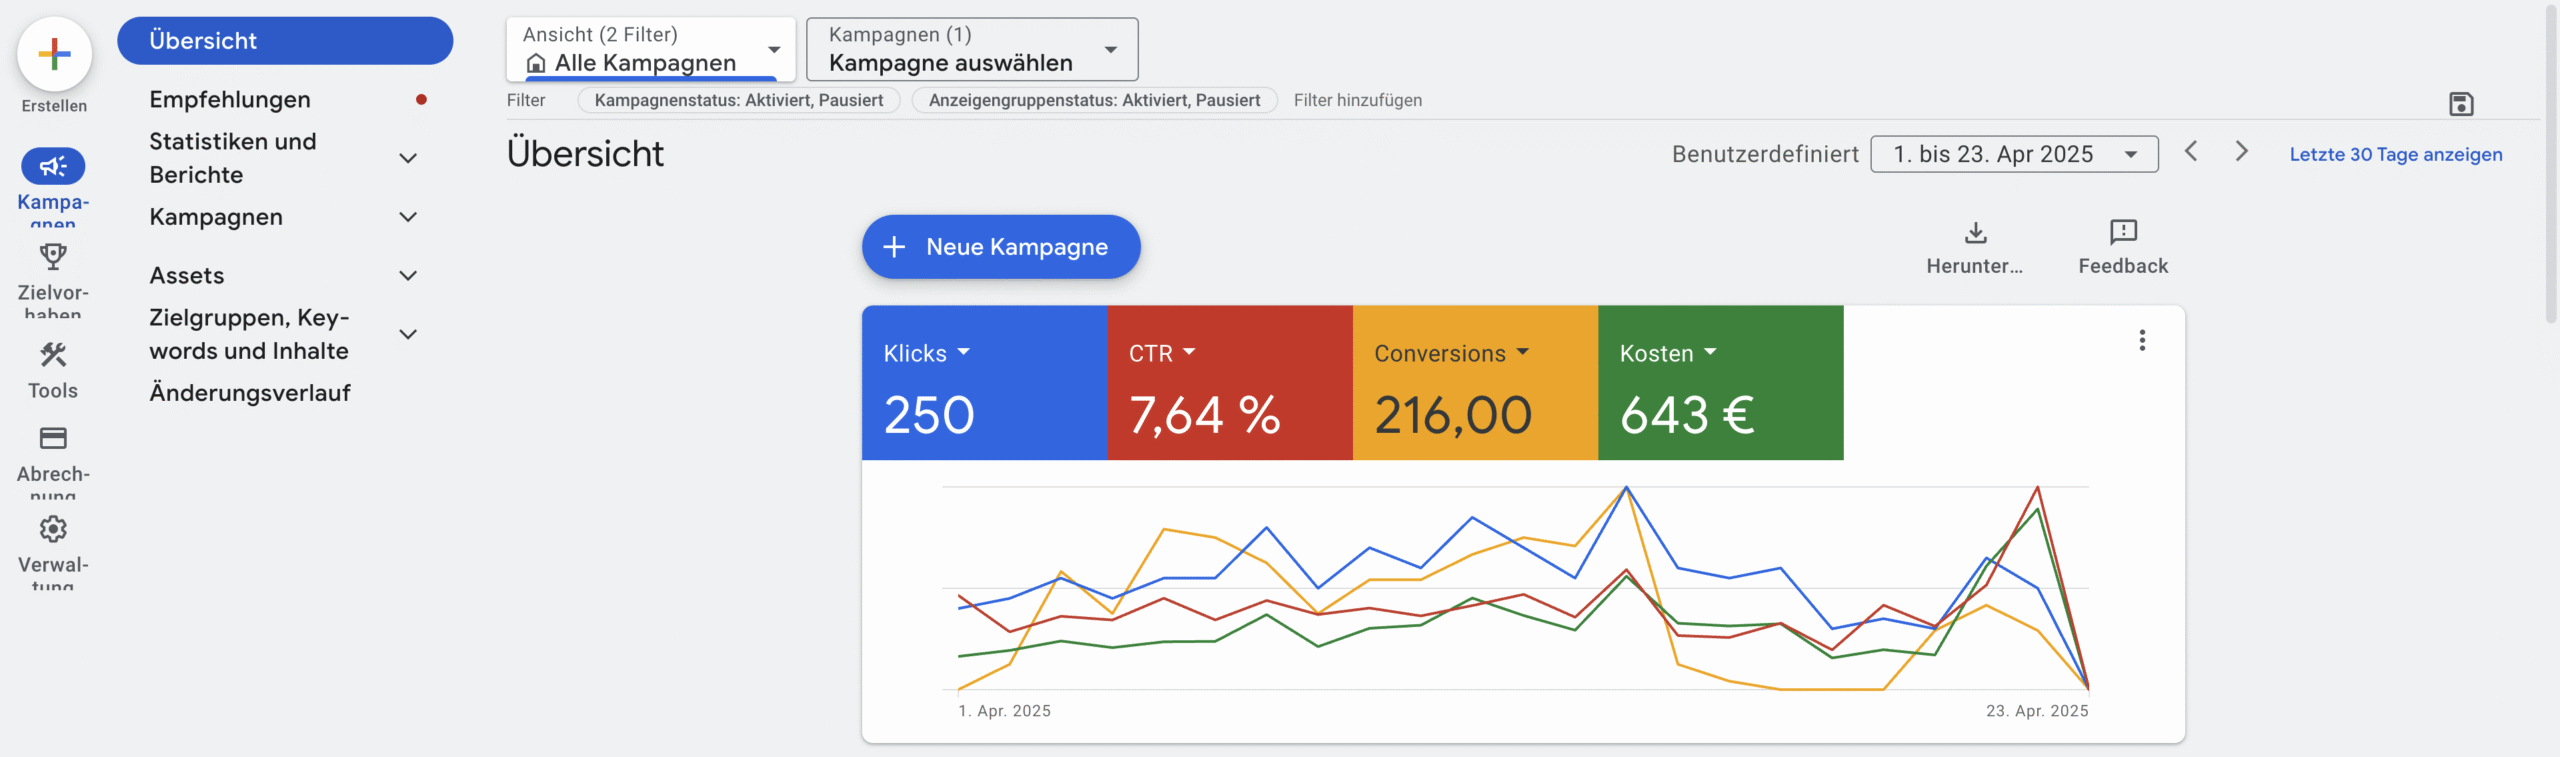Select the green Kosten metric tile
Screen dimensions: 2560x757
pyautogui.click(x=1720, y=383)
